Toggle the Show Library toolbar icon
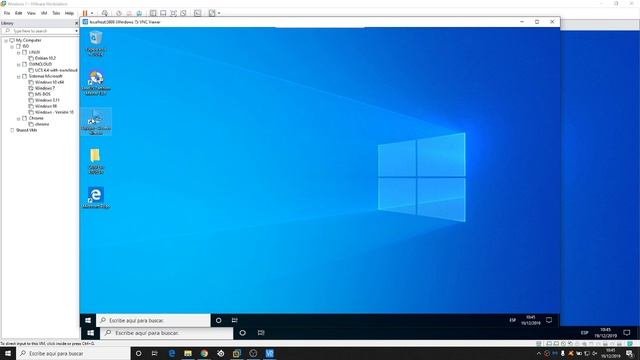The height and width of the screenshot is (360, 640). pos(153,13)
